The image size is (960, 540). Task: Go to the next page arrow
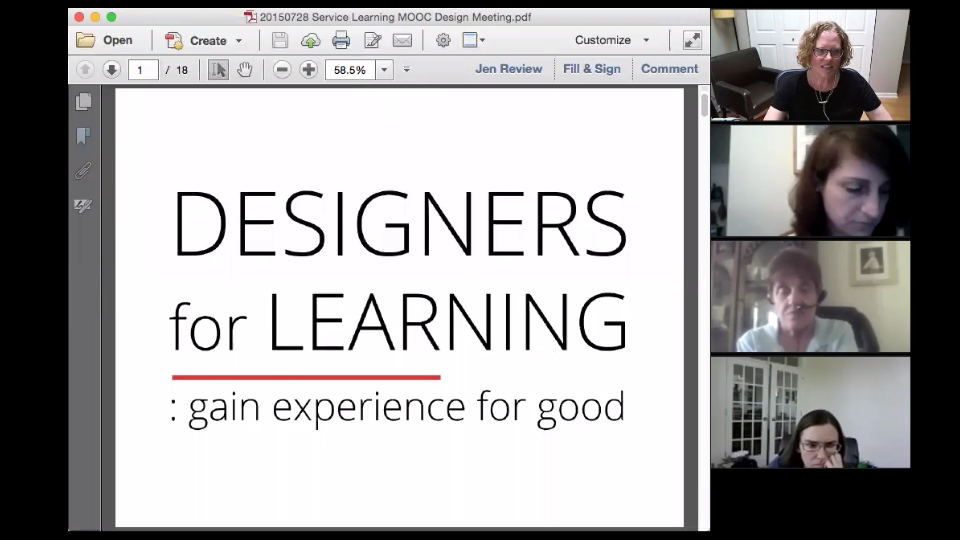(x=111, y=70)
